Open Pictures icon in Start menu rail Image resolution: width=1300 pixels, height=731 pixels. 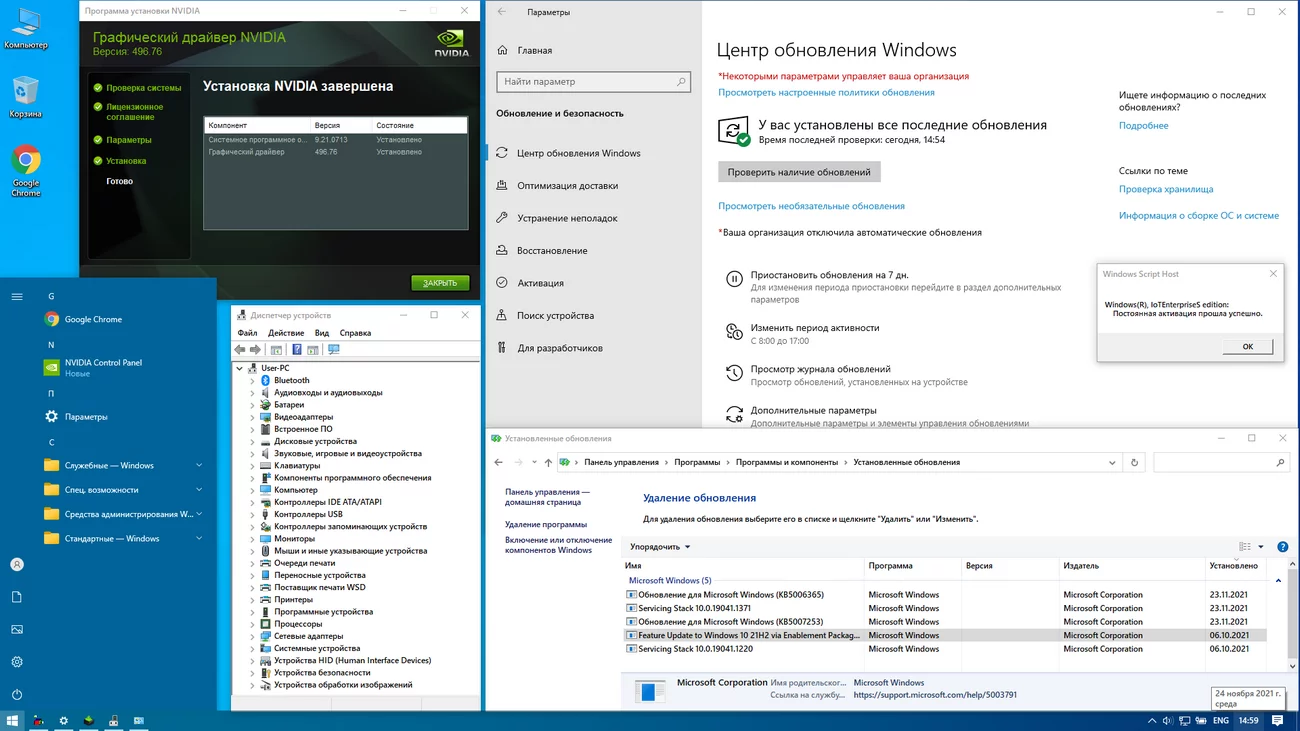coord(17,629)
